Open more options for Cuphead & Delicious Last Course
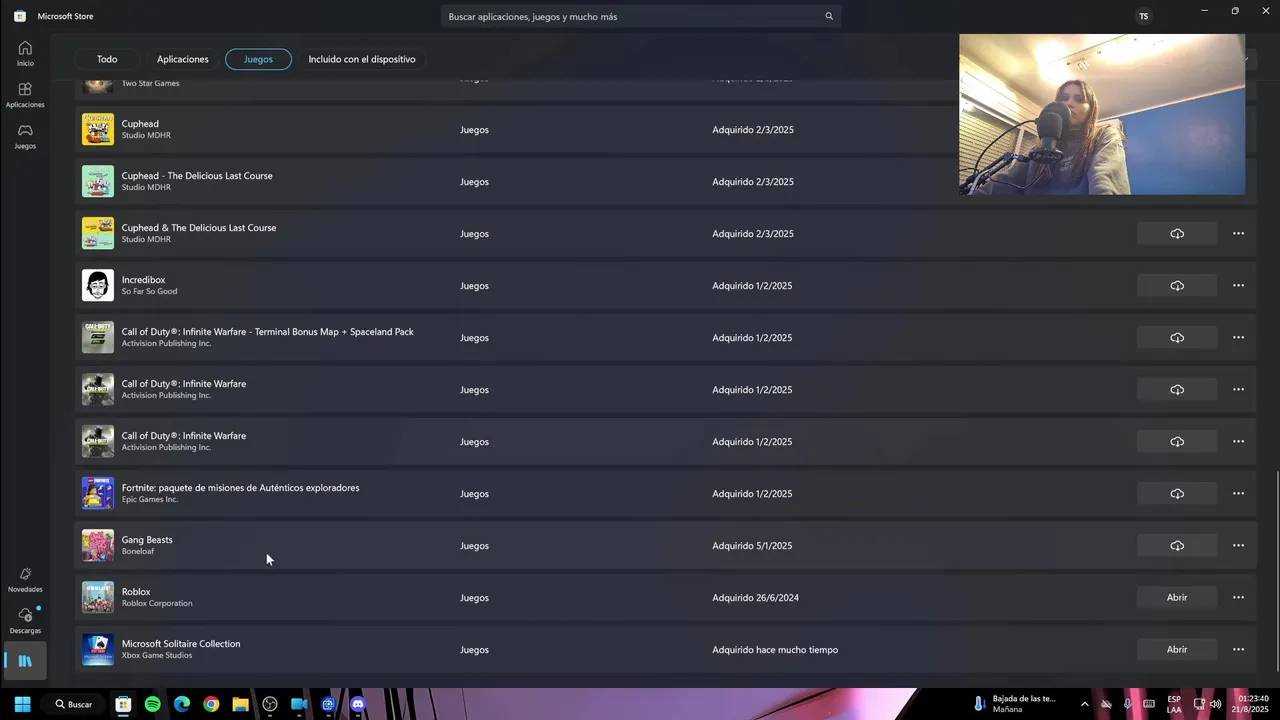Screen dimensions: 1280x720 click(1238, 234)
